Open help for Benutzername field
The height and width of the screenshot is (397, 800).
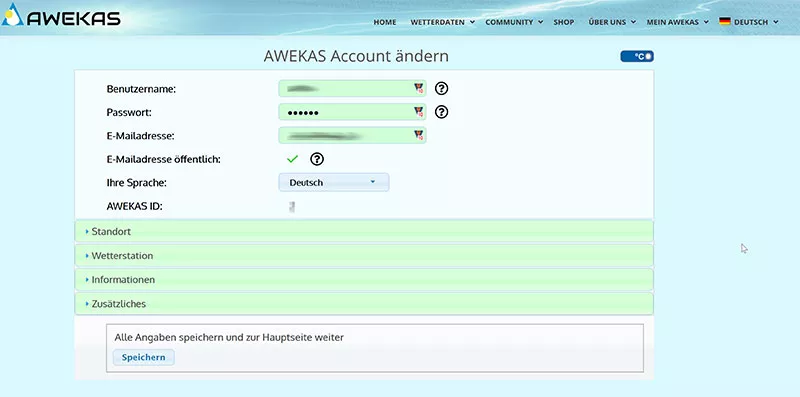(x=441, y=88)
